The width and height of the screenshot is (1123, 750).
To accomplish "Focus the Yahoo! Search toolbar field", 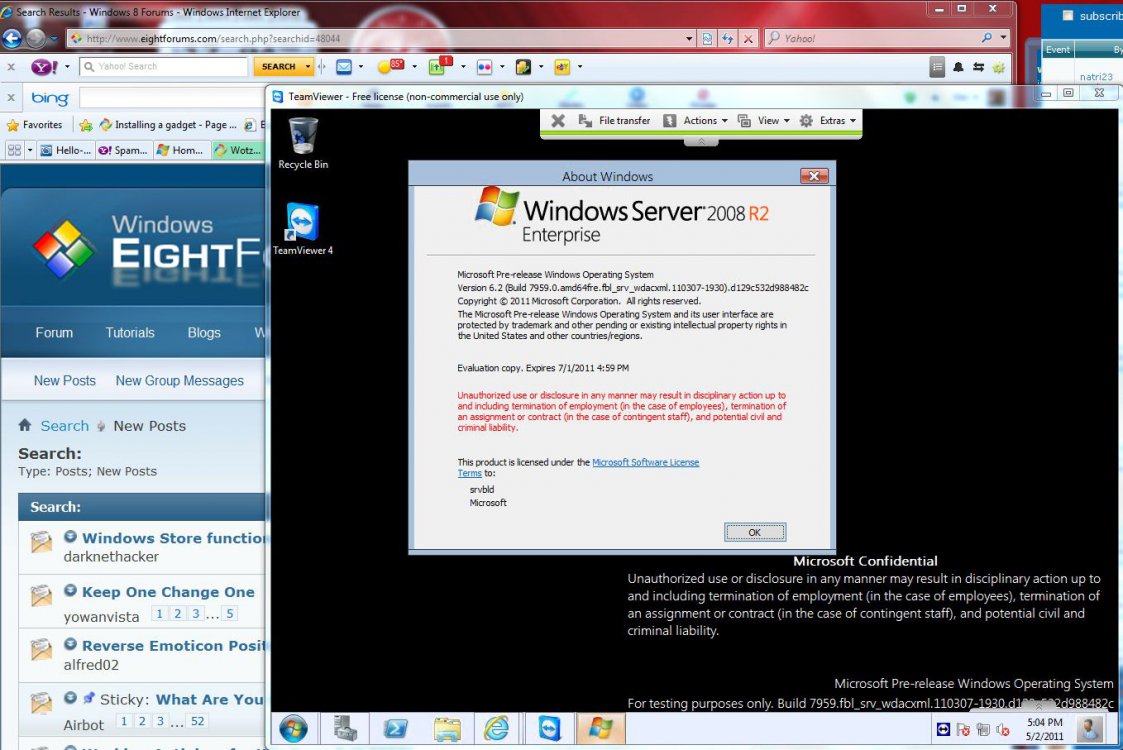I will (x=165, y=67).
